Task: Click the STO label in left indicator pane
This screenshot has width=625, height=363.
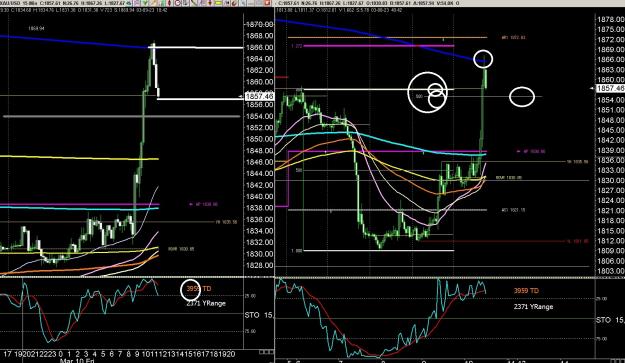Action: point(252,315)
